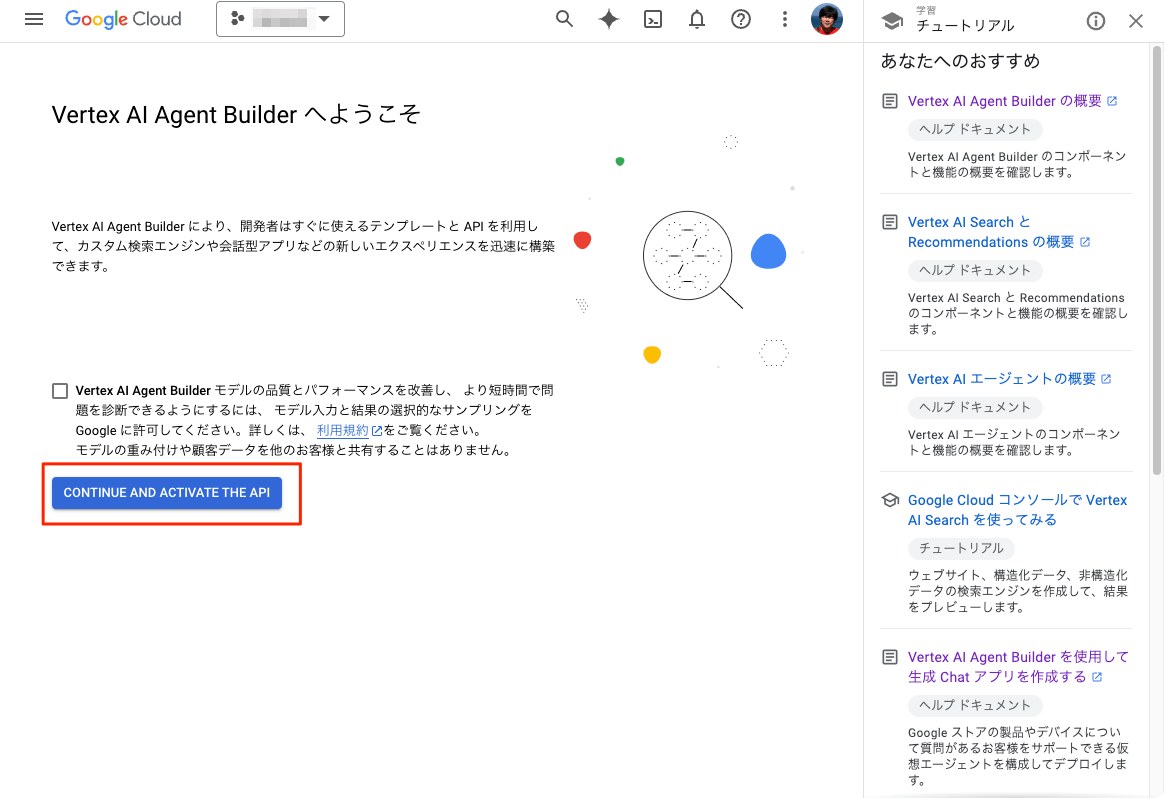This screenshot has width=1165, height=798.
Task: Click document icon beside 生成 Chat link
Action: click(889, 657)
